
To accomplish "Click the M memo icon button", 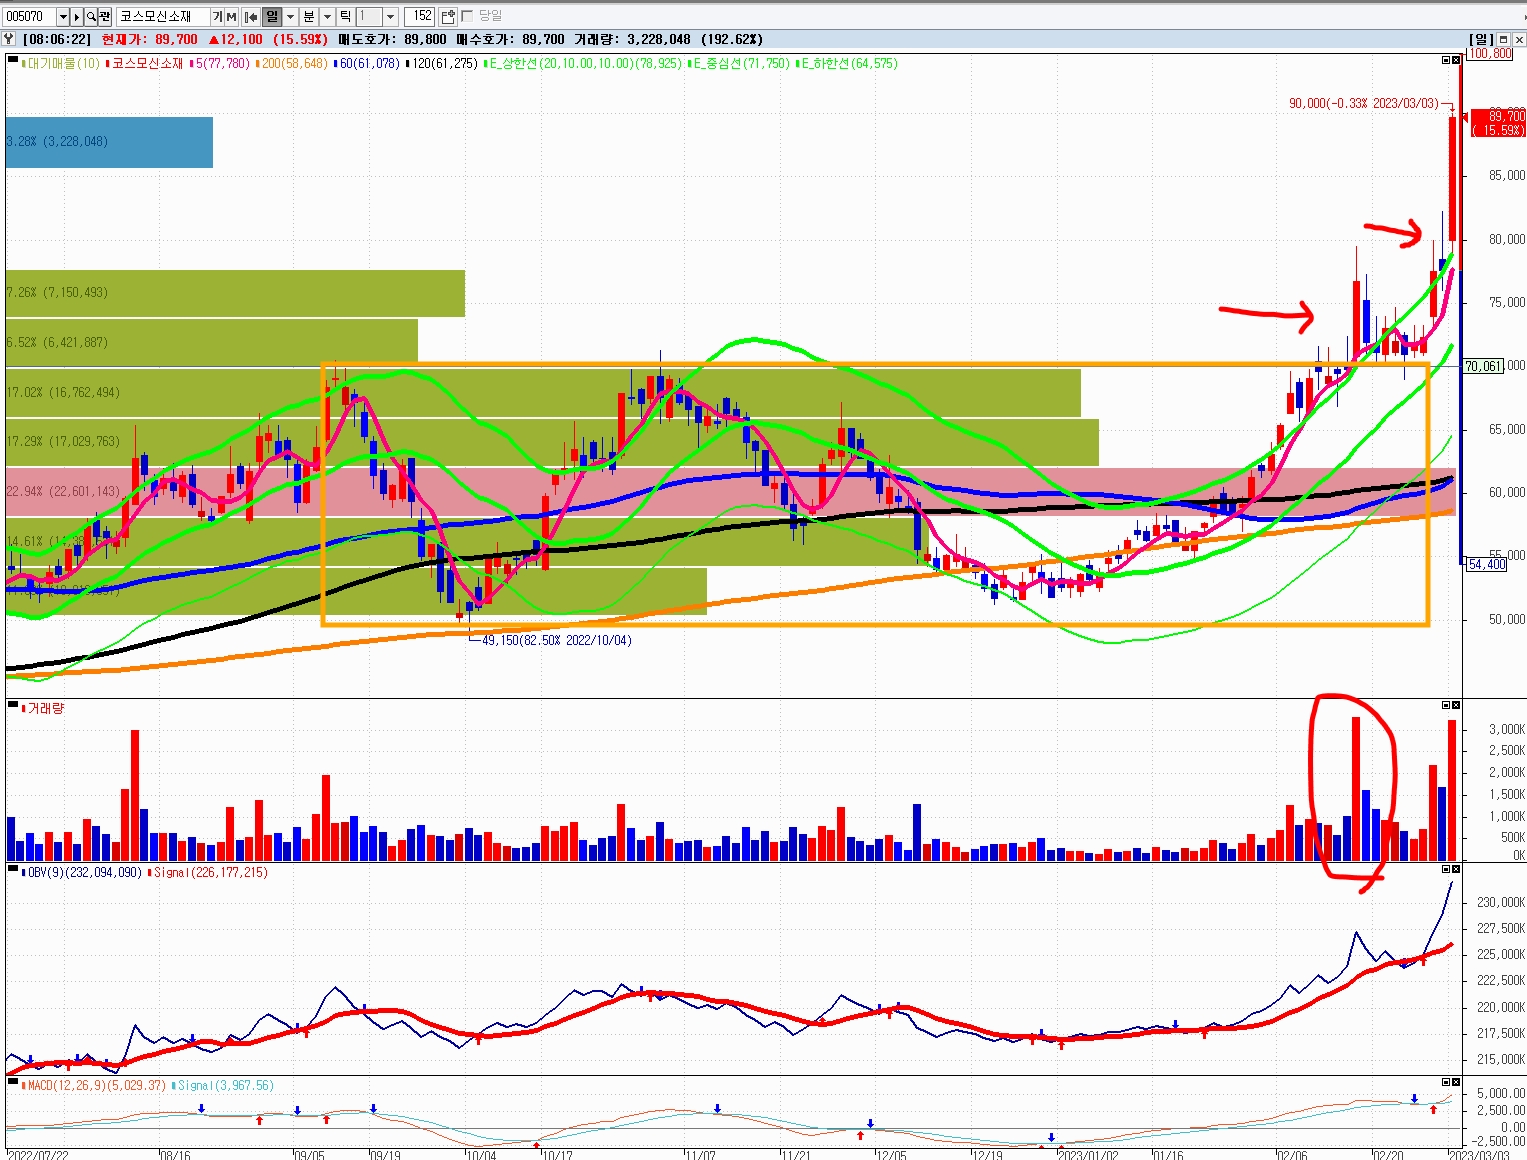I will [231, 17].
